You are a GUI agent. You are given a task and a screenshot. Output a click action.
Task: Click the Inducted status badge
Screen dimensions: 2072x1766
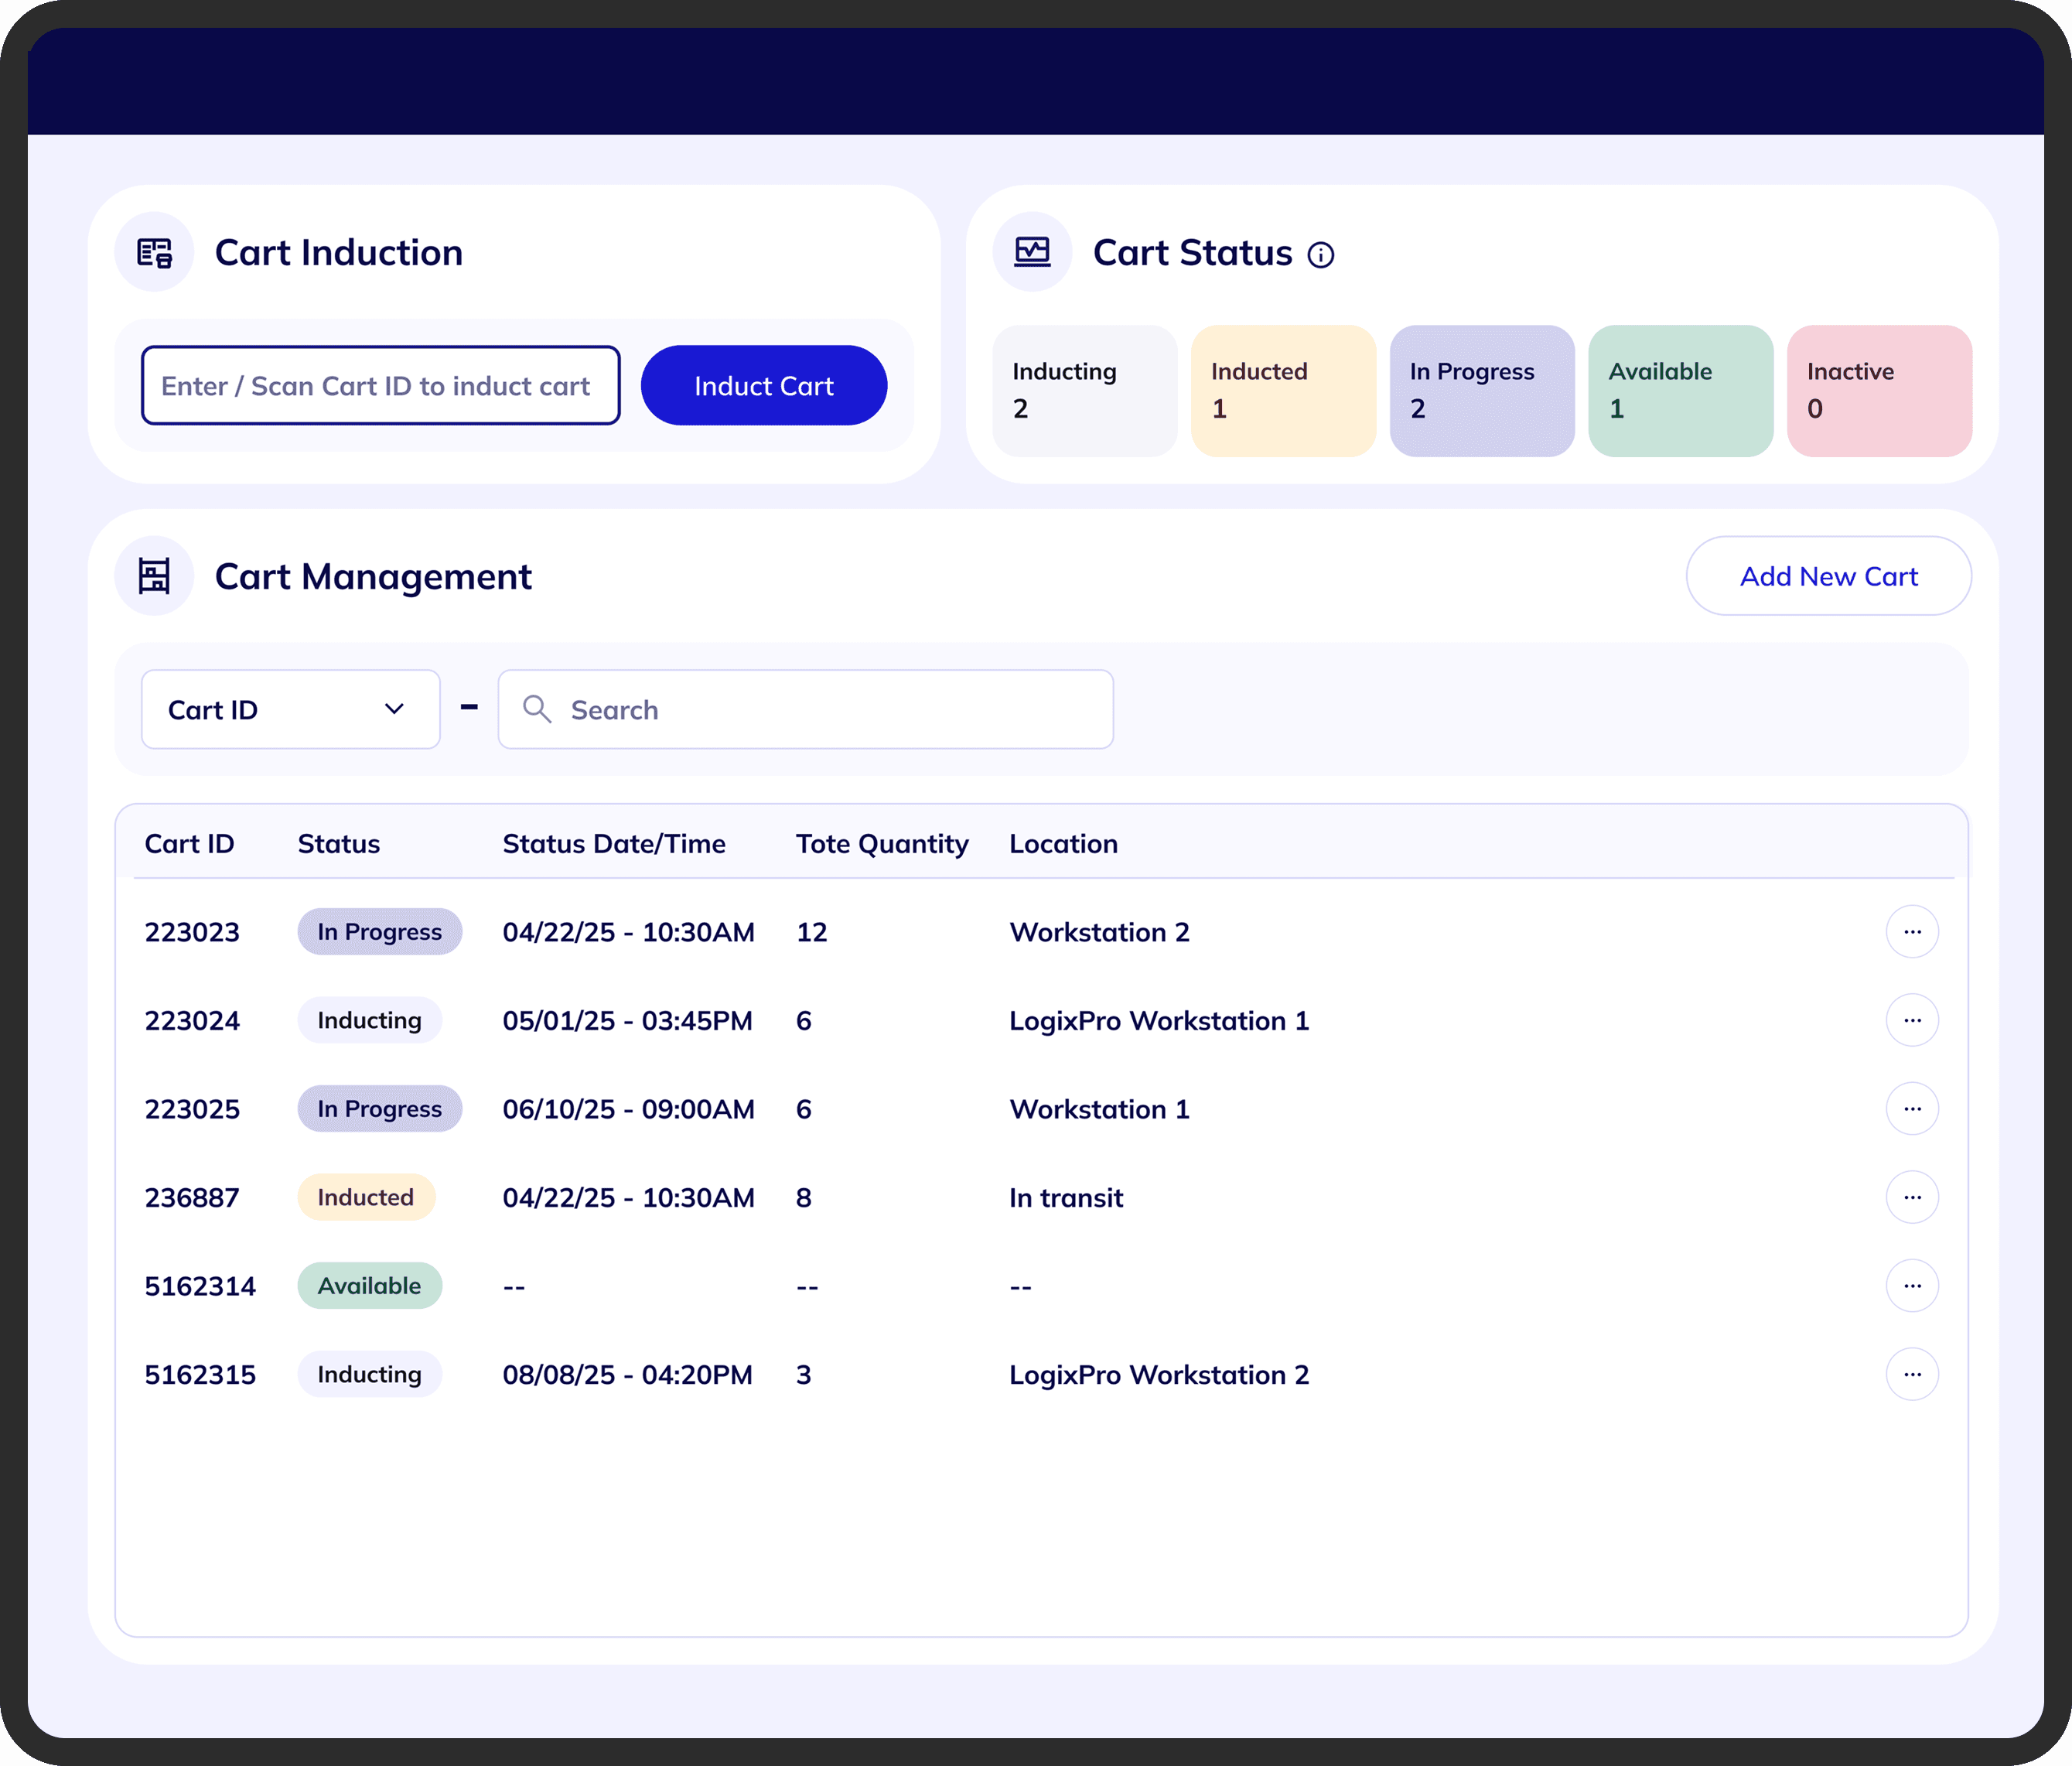pos(366,1197)
